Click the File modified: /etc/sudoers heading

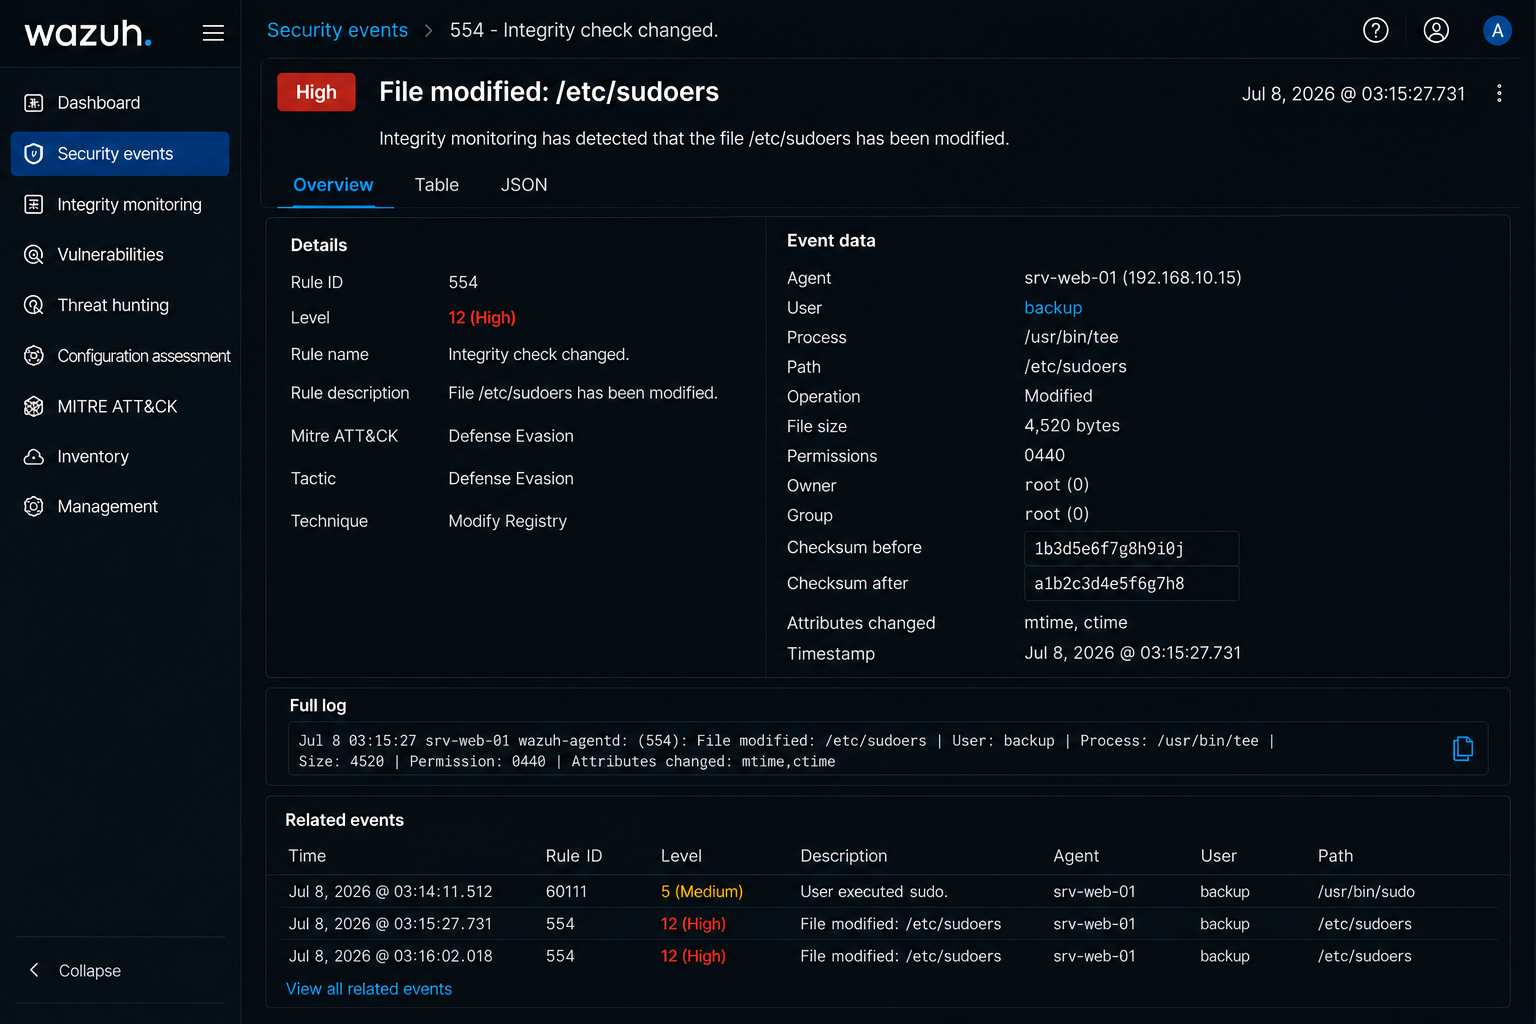(549, 92)
